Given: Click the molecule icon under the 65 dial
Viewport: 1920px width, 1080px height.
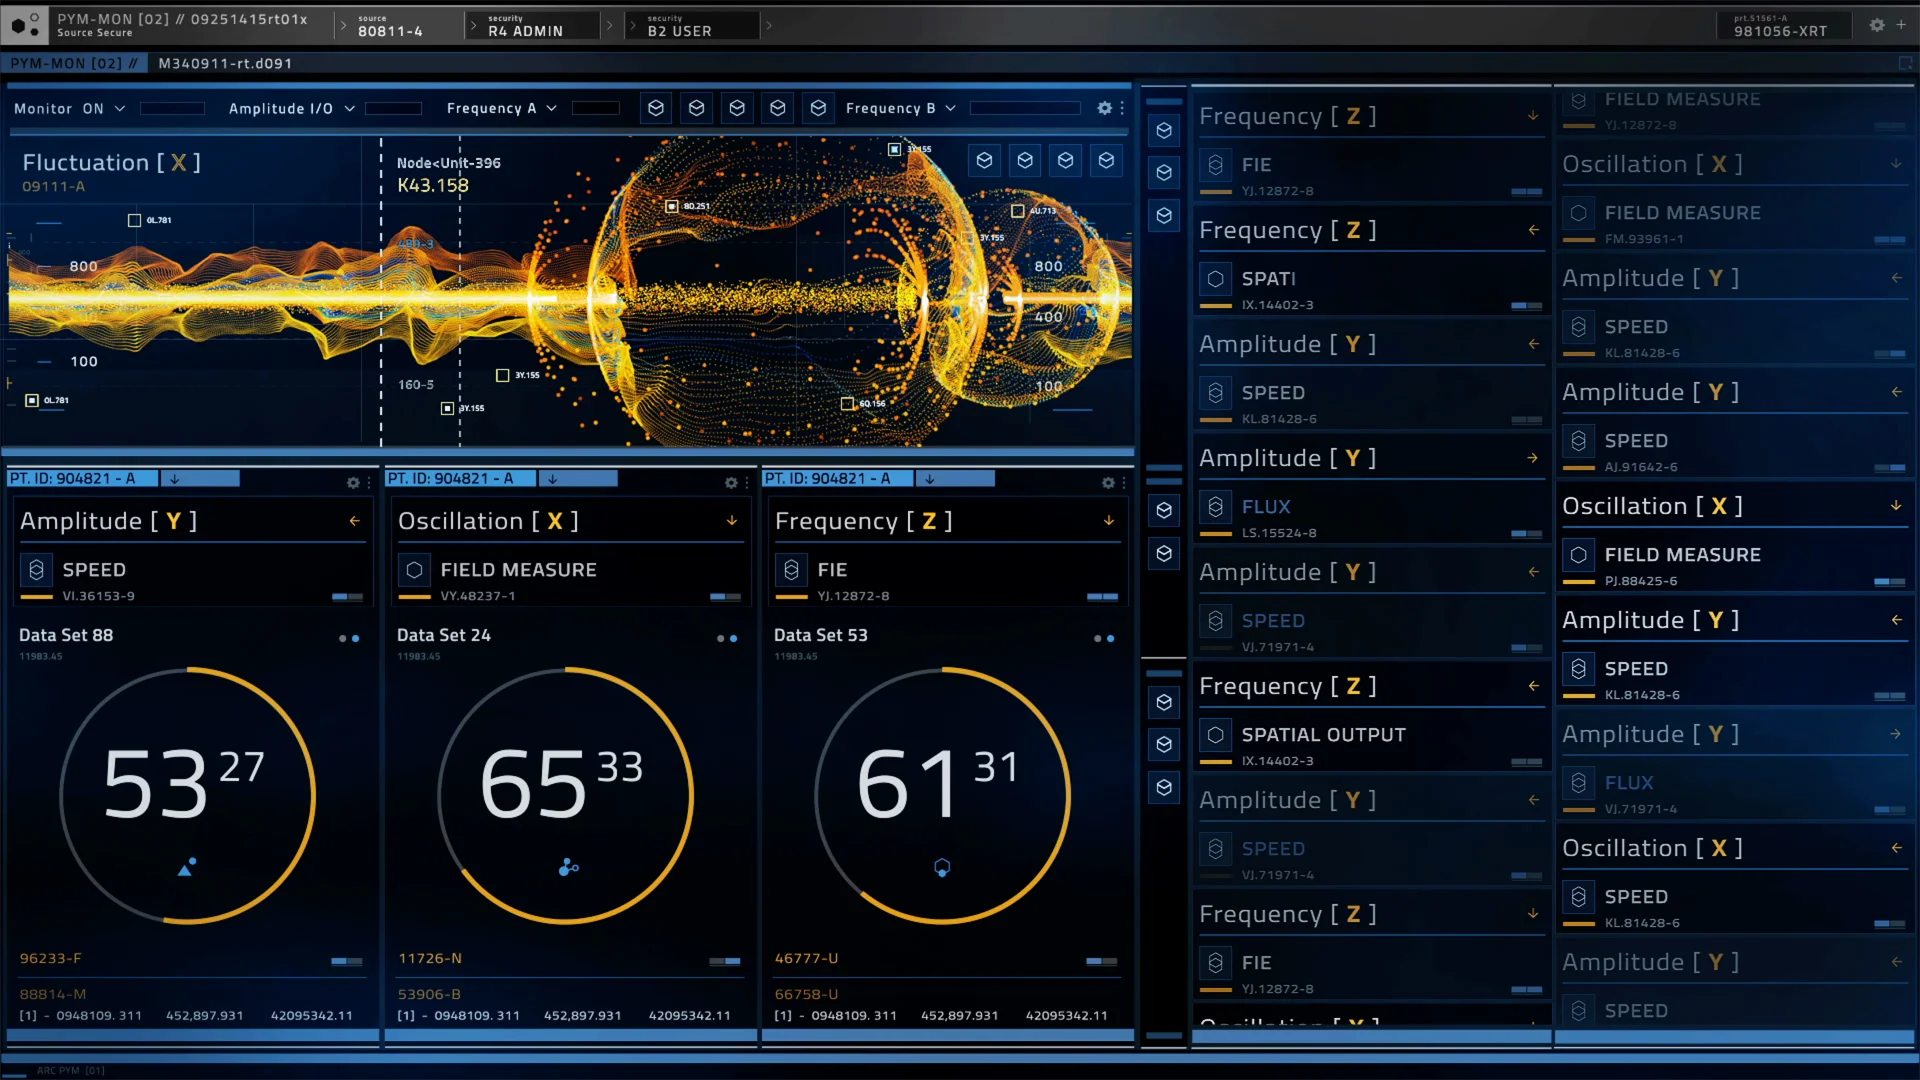Looking at the screenshot, I should click(568, 867).
